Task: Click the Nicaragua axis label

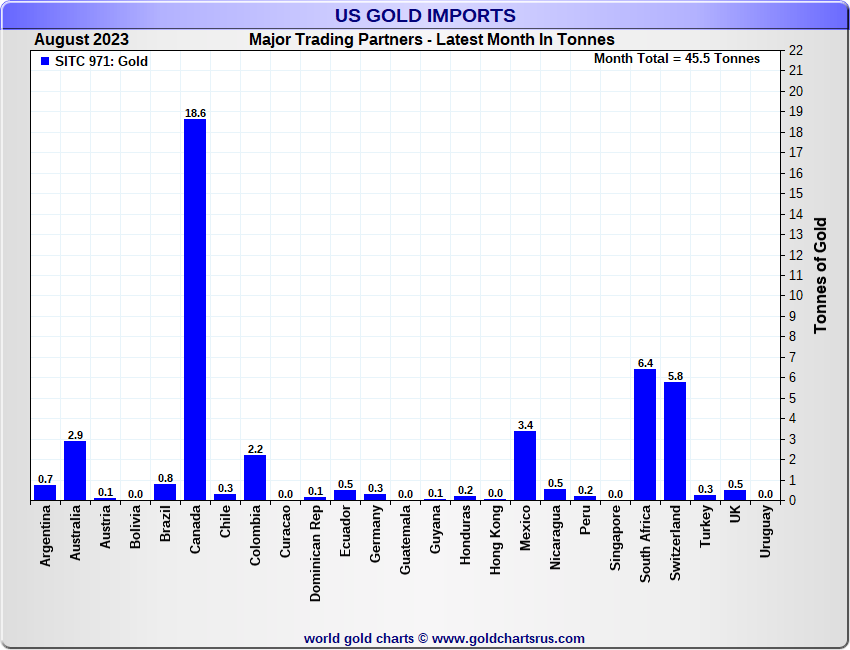Action: [x=555, y=538]
